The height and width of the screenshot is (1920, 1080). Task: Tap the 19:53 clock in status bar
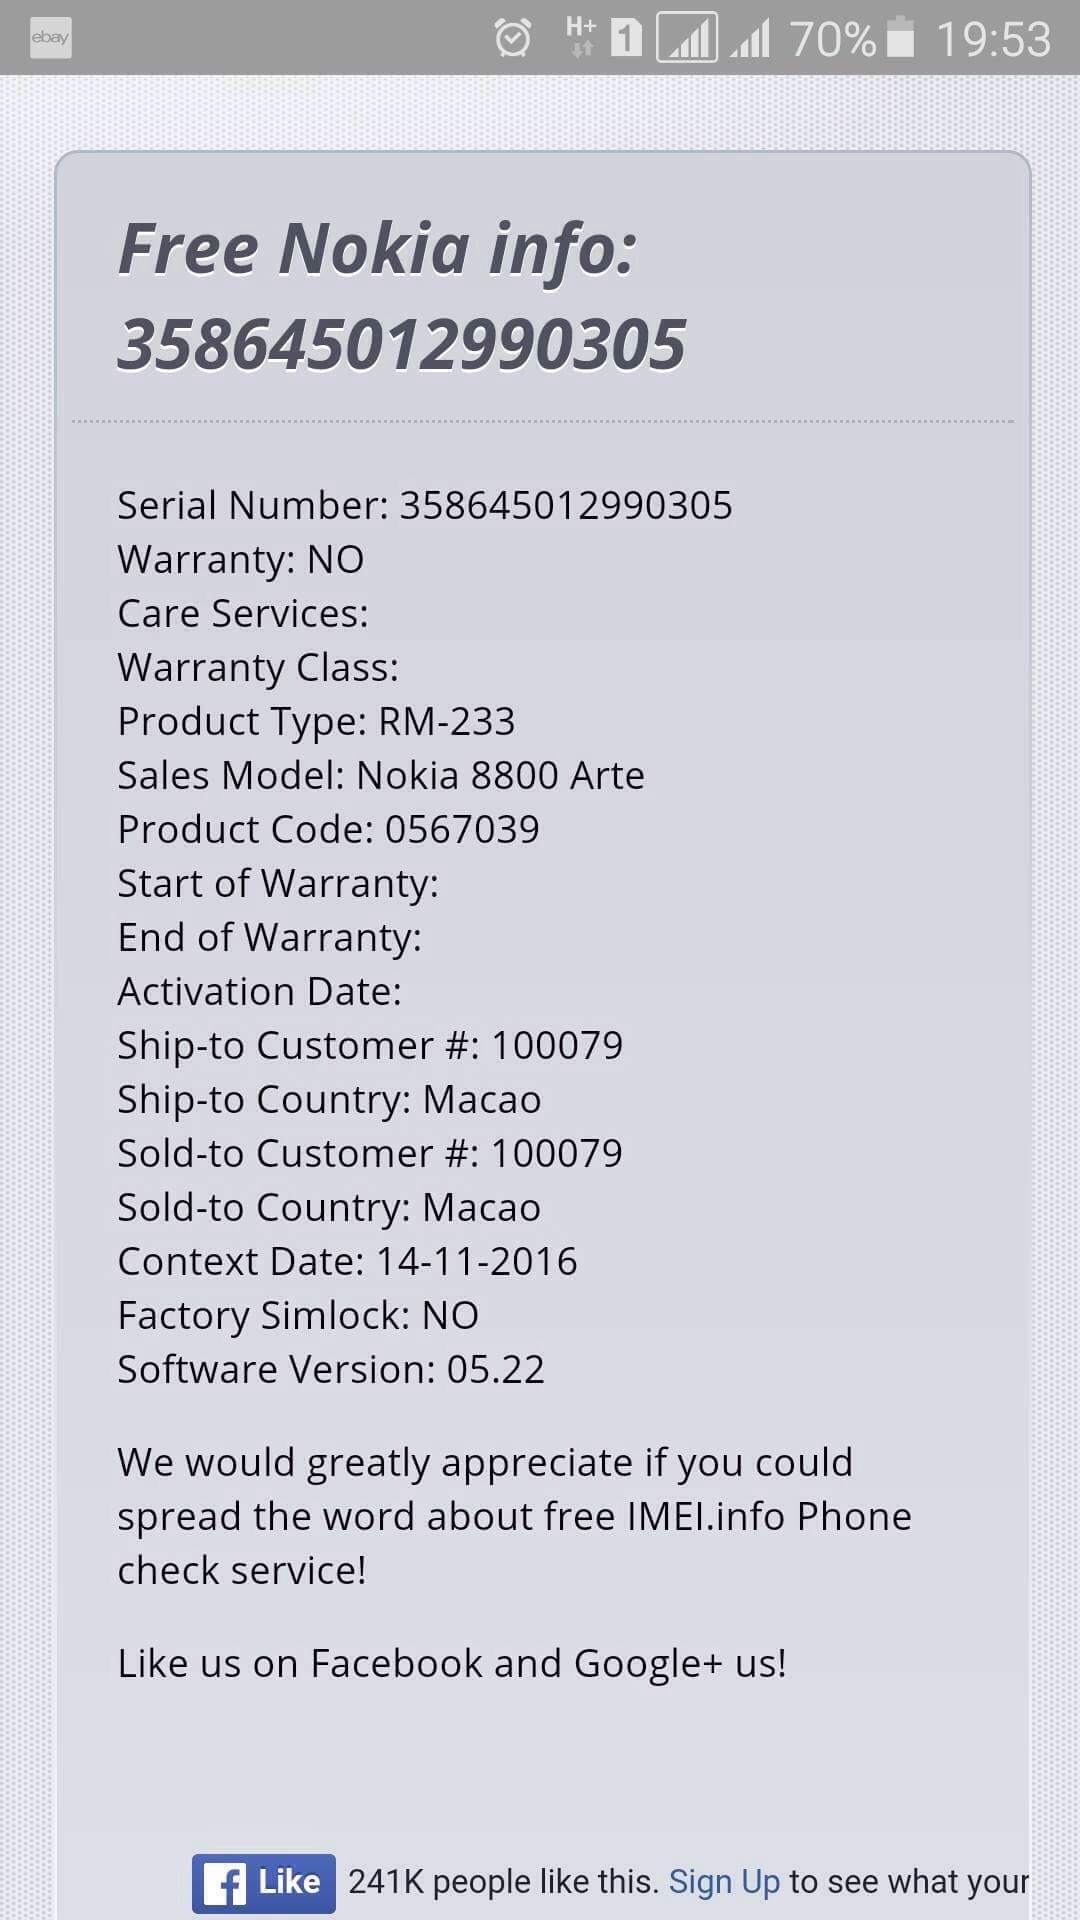[993, 39]
